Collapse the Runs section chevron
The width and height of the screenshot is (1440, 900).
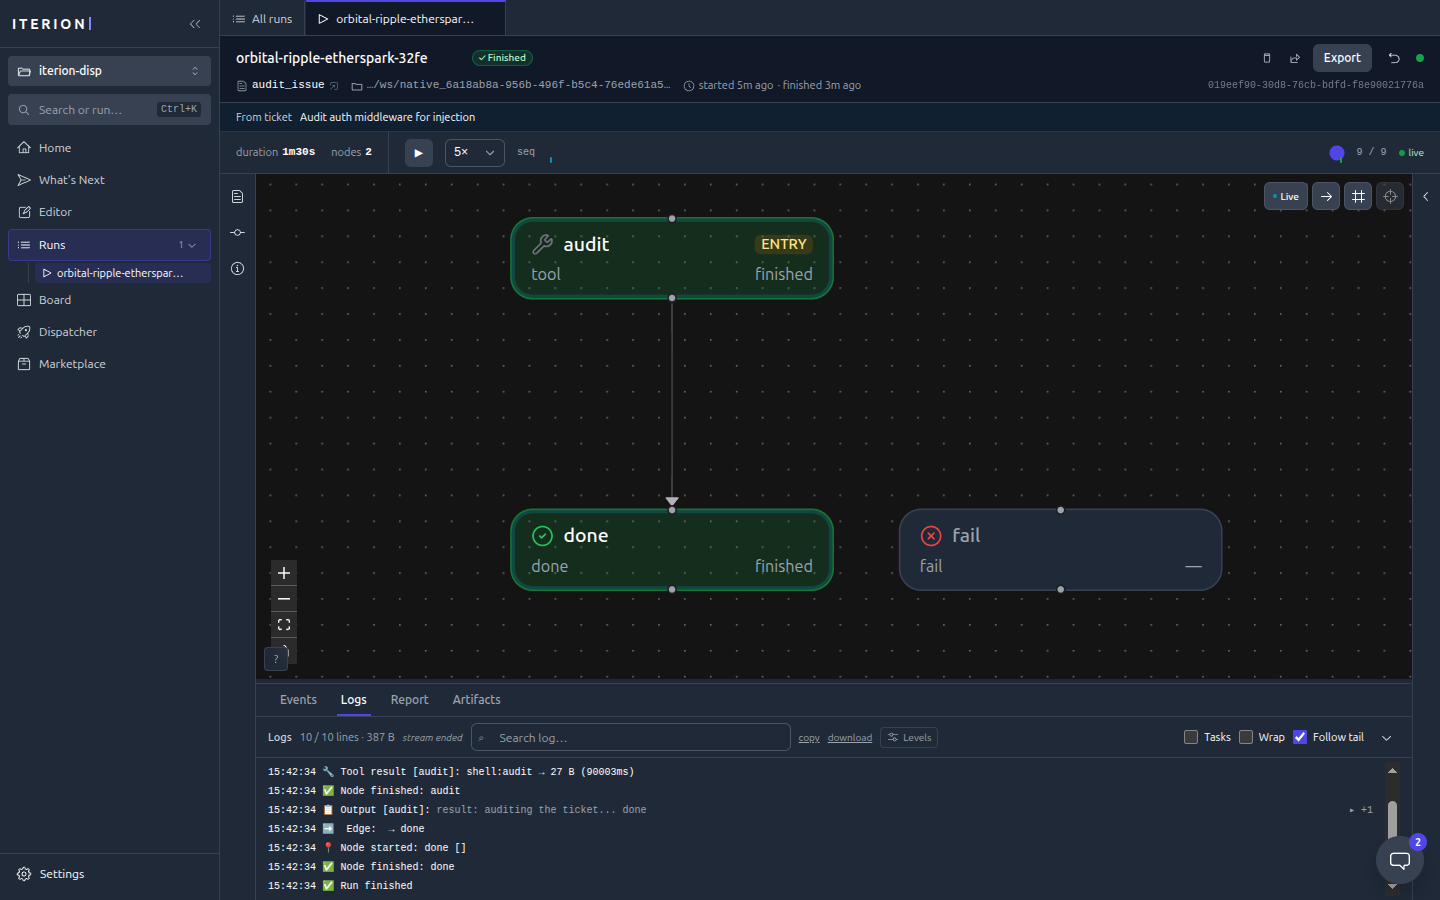tap(192, 245)
